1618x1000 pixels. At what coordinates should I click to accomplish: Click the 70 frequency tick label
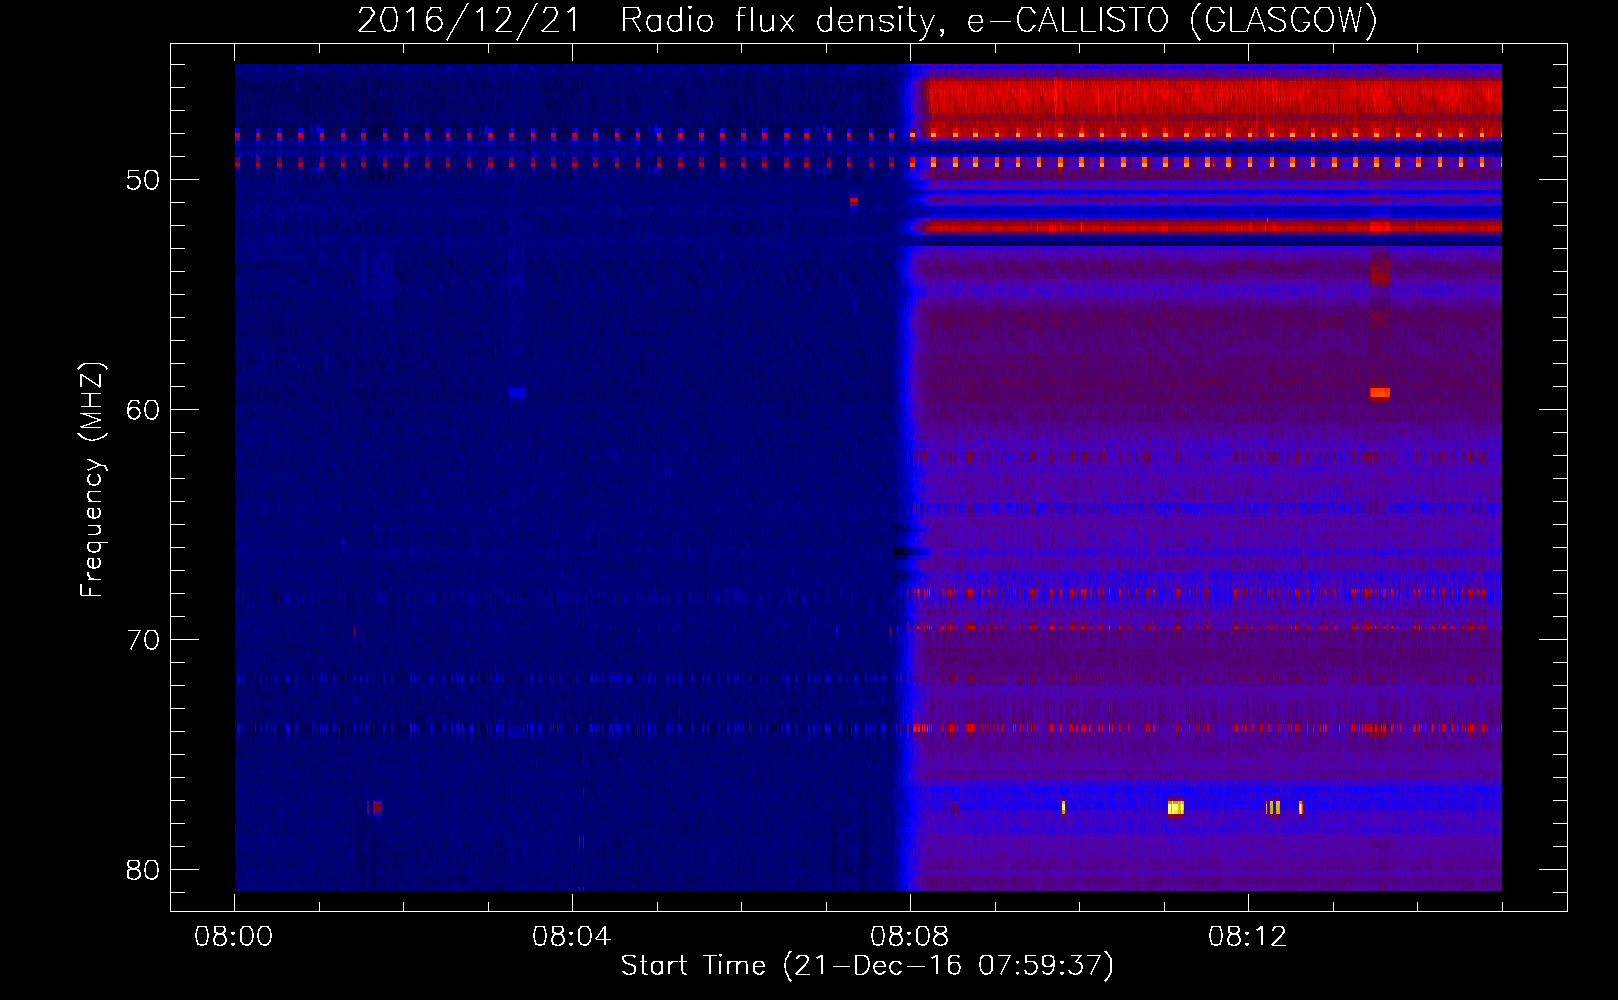pyautogui.click(x=143, y=640)
